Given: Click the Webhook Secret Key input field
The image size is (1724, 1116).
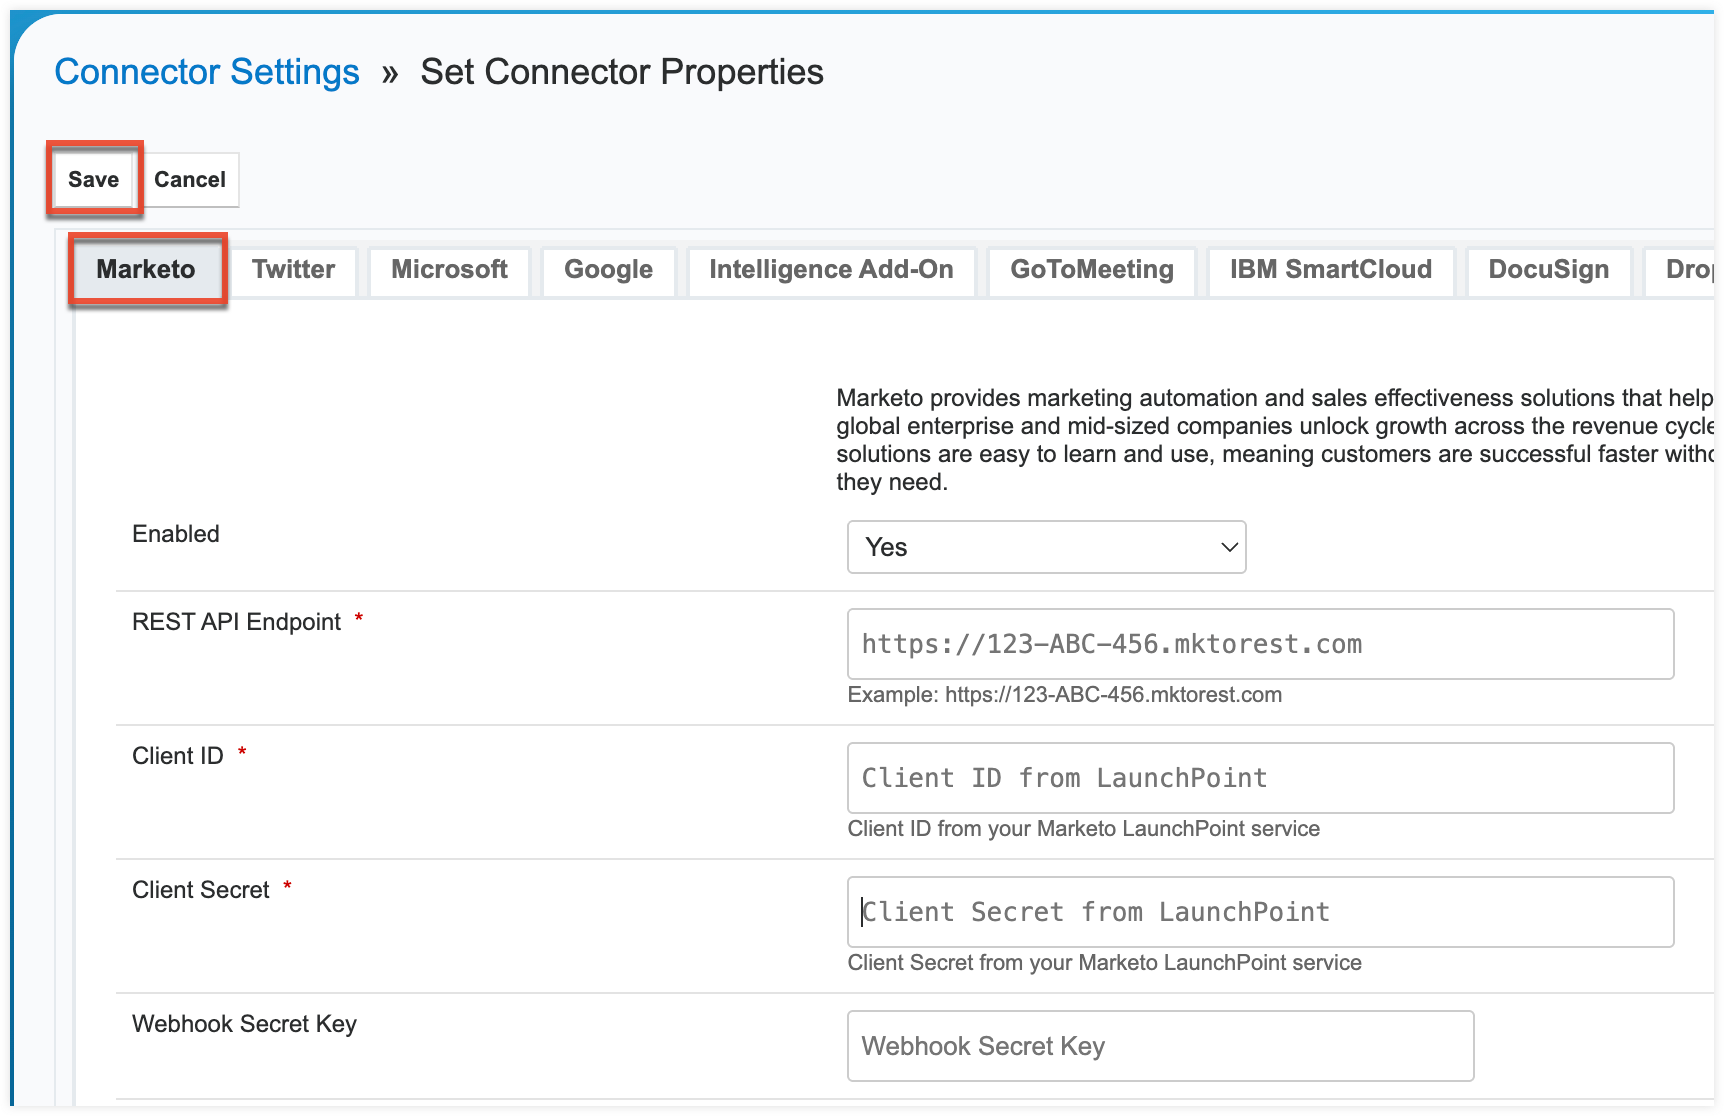Looking at the screenshot, I should pos(1160,1045).
